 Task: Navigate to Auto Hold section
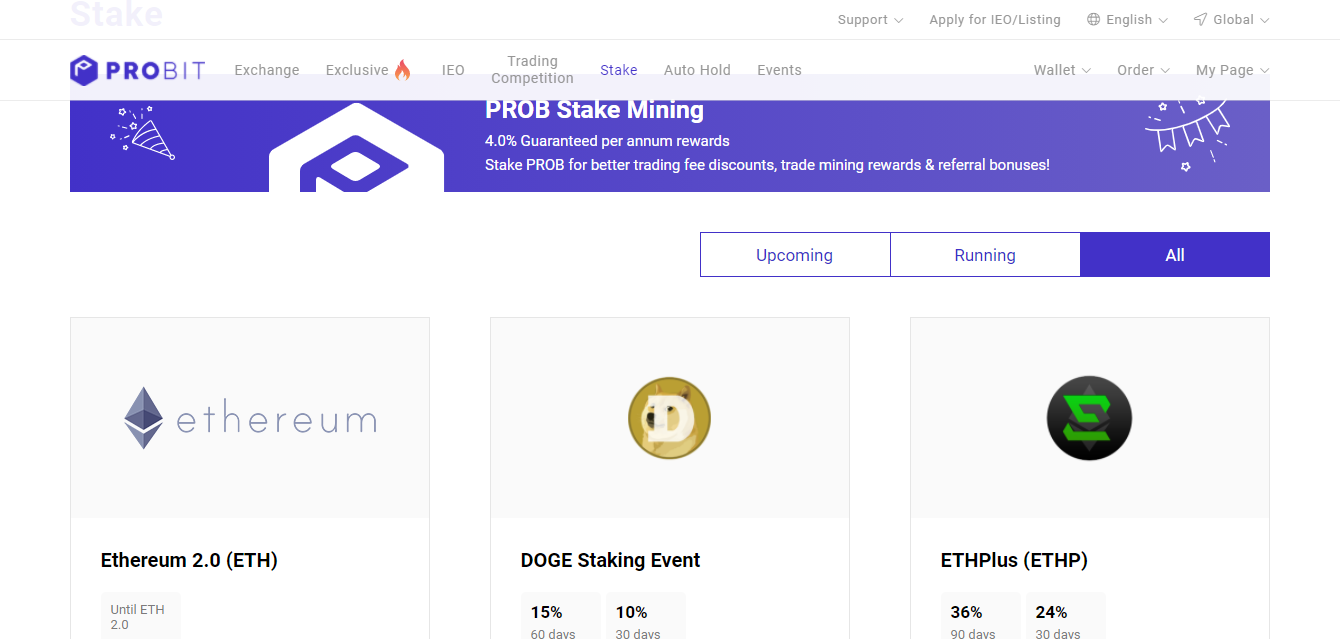697,70
